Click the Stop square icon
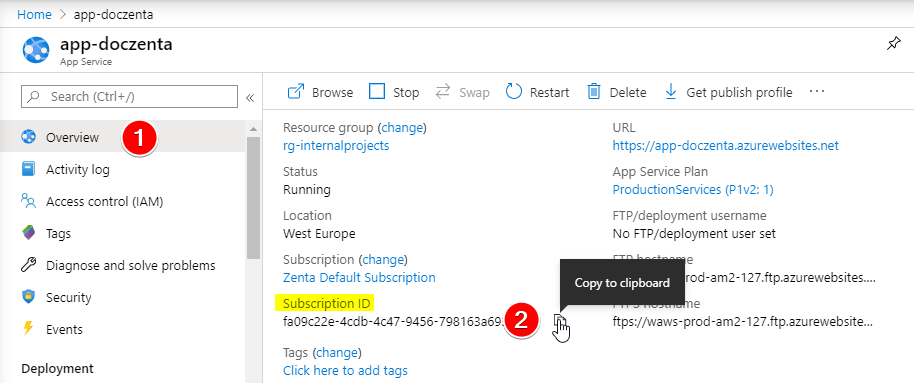Screen dimensions: 914x383 378,92
